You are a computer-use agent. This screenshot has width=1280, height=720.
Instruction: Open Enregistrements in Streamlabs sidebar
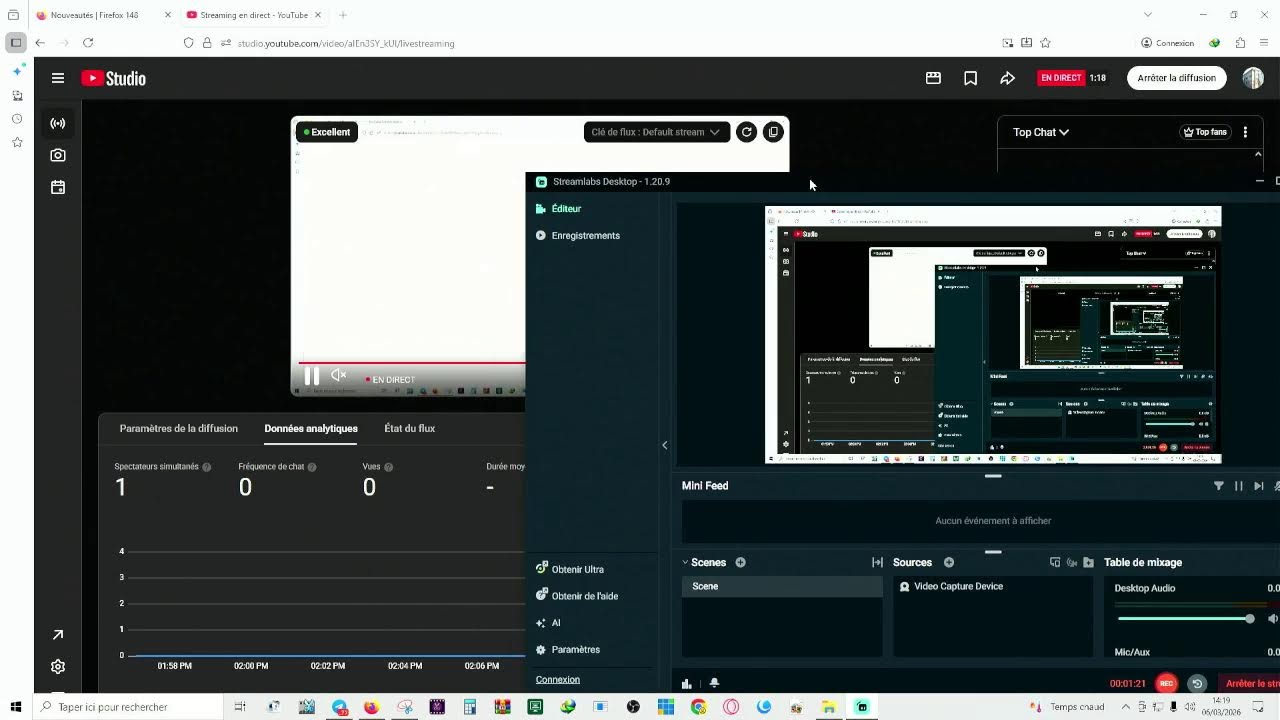(577, 236)
